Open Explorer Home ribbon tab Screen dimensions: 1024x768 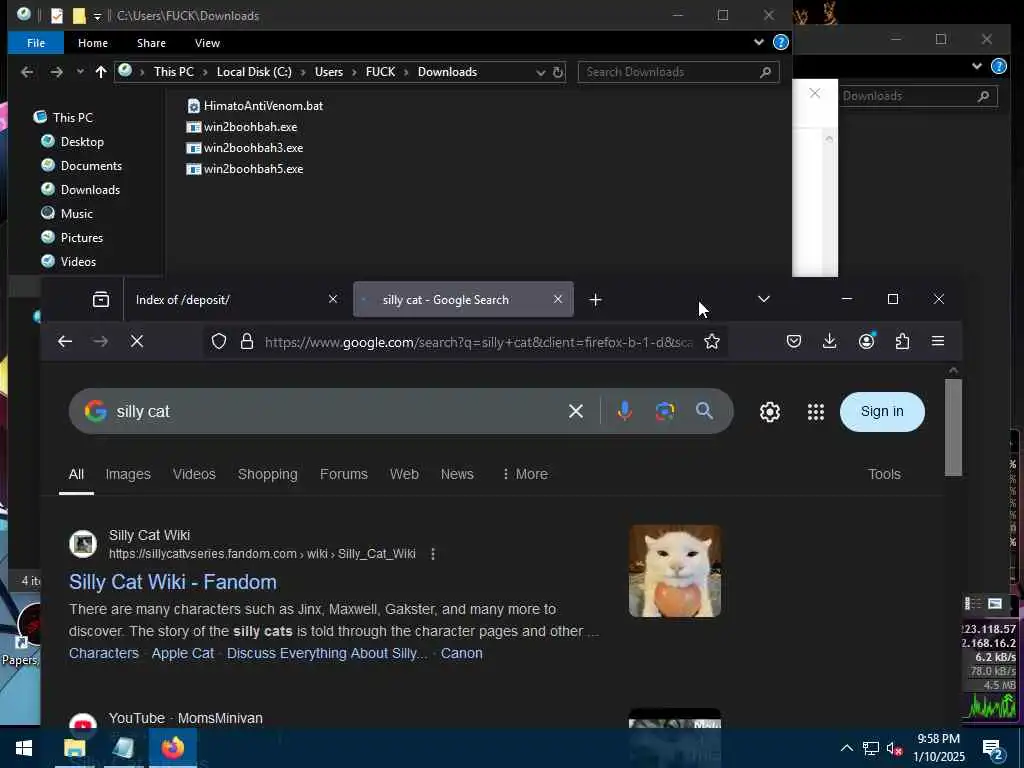point(93,43)
